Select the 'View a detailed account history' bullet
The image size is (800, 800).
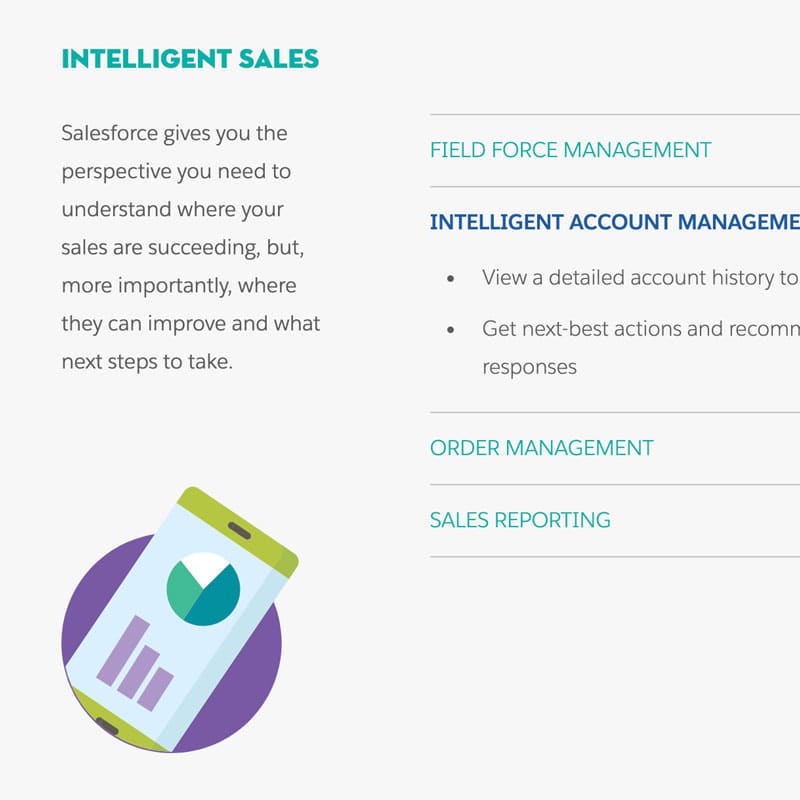tap(641, 278)
